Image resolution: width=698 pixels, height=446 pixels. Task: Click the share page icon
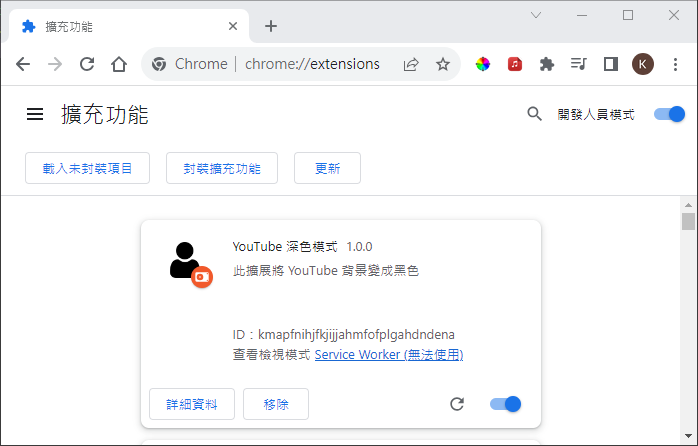pyautogui.click(x=411, y=64)
